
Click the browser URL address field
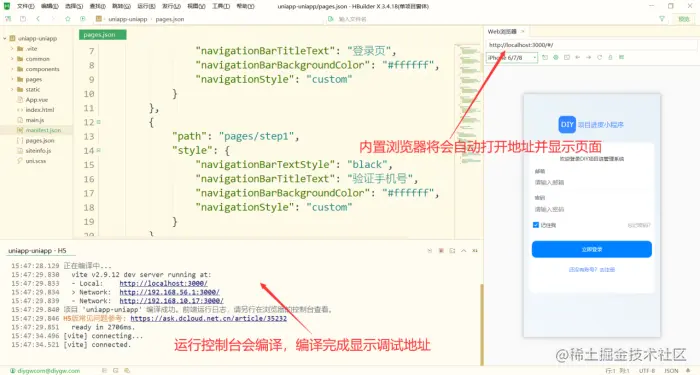click(591, 45)
